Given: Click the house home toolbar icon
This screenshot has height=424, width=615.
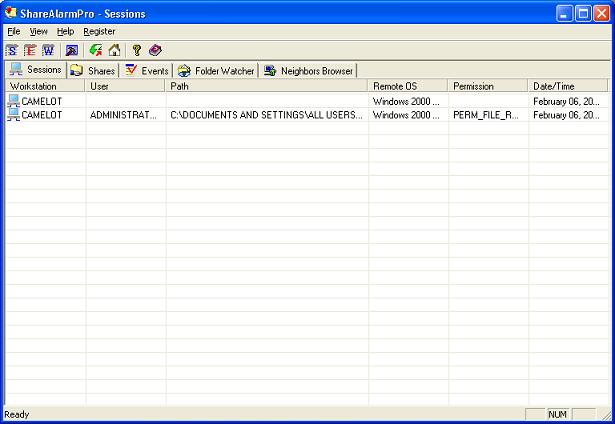Looking at the screenshot, I should (114, 50).
